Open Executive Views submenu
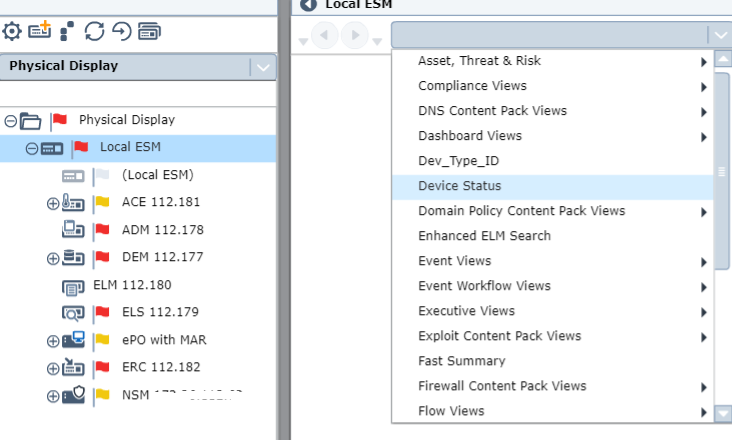 [x=552, y=311]
